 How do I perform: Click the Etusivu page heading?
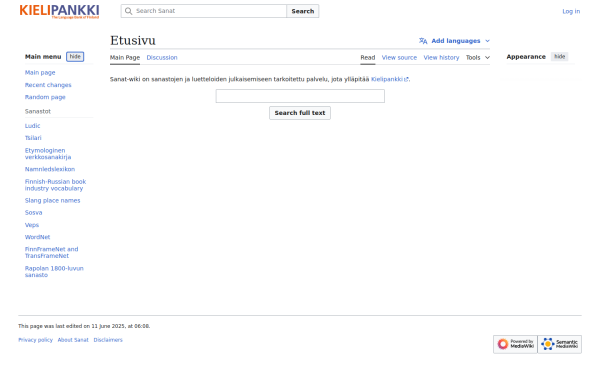click(x=133, y=41)
